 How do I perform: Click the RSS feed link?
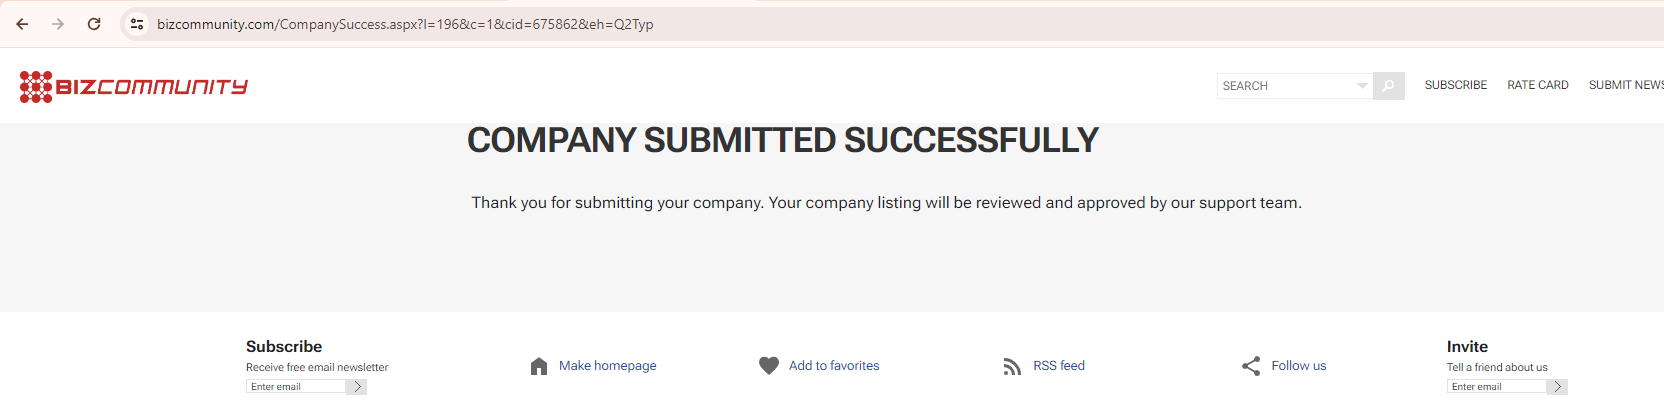pos(1059,366)
